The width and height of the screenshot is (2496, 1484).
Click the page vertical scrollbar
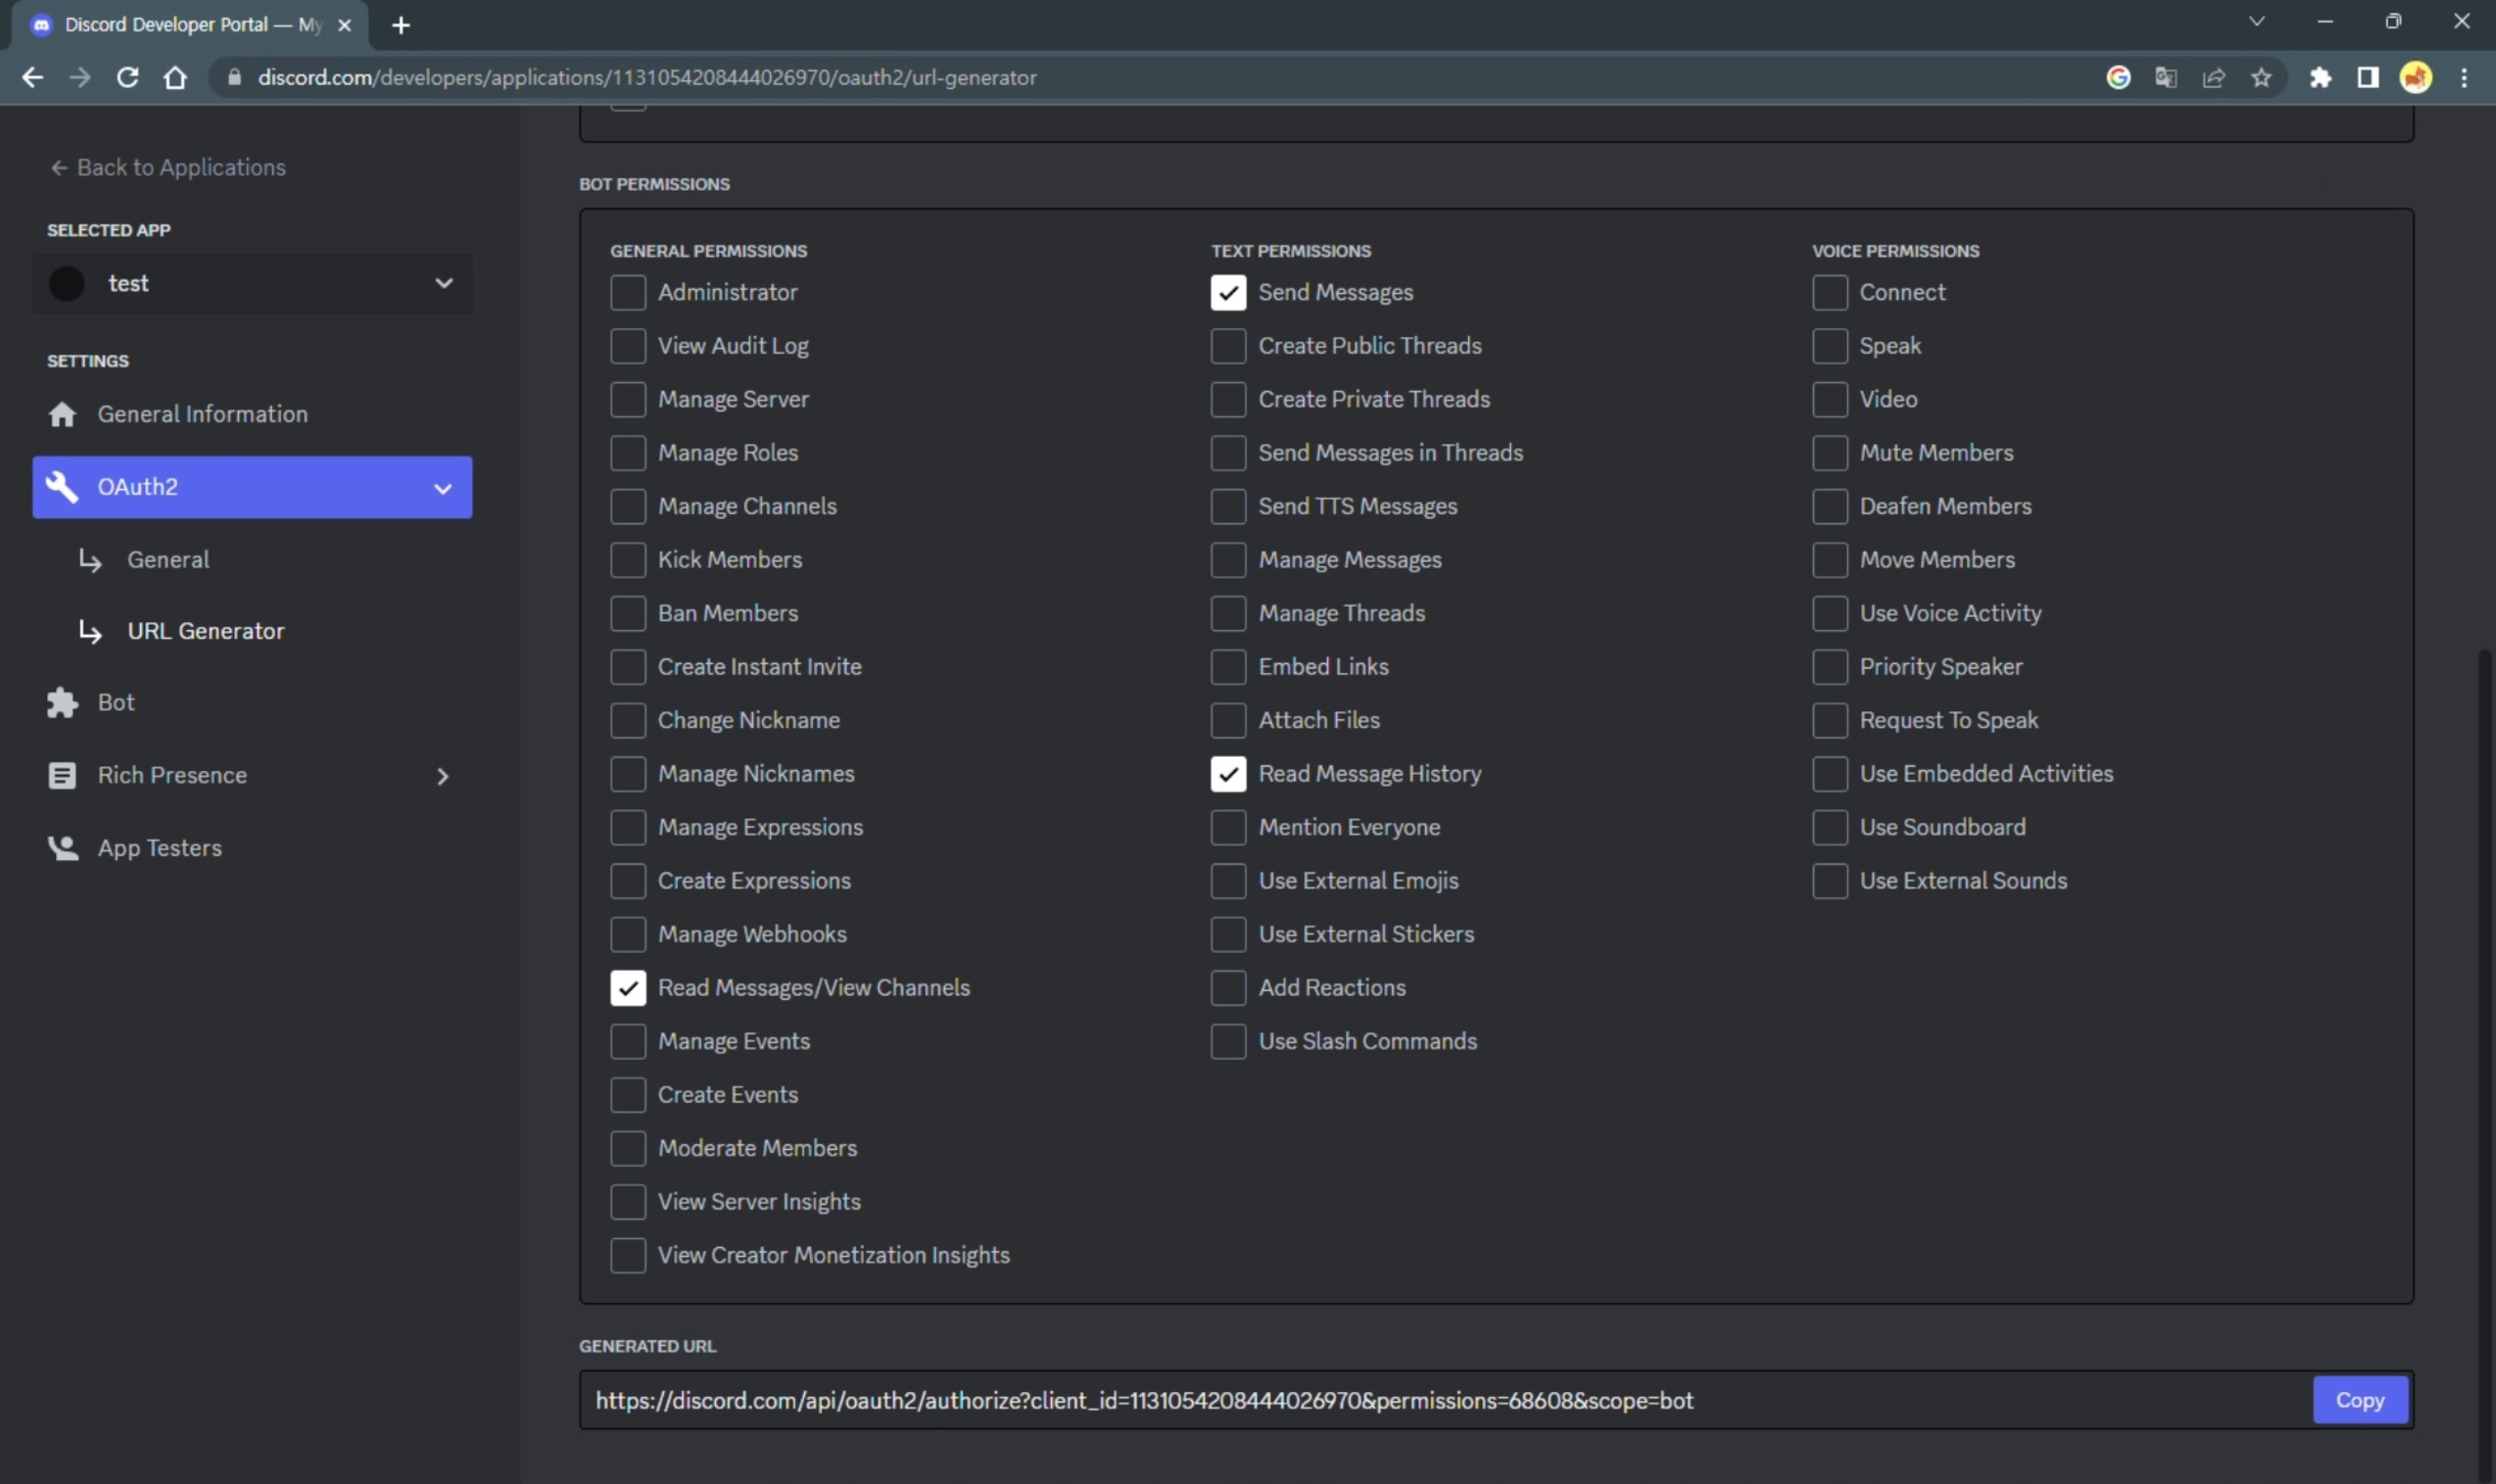2485,1065
